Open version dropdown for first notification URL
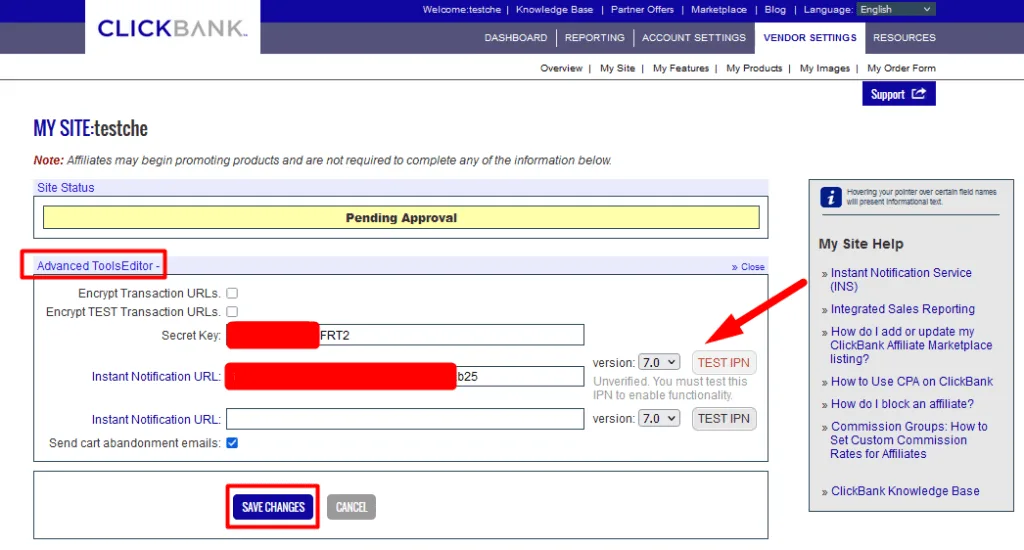This screenshot has height=550, width=1024. pyautogui.click(x=659, y=363)
